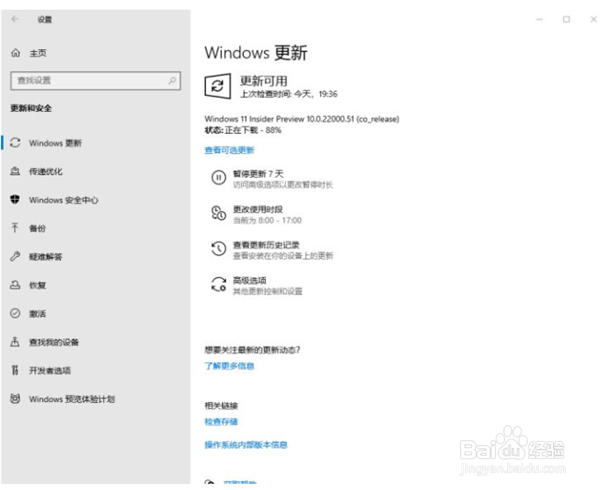Click the home icon next to 主页
This screenshot has height=490, width=600.
[x=16, y=53]
